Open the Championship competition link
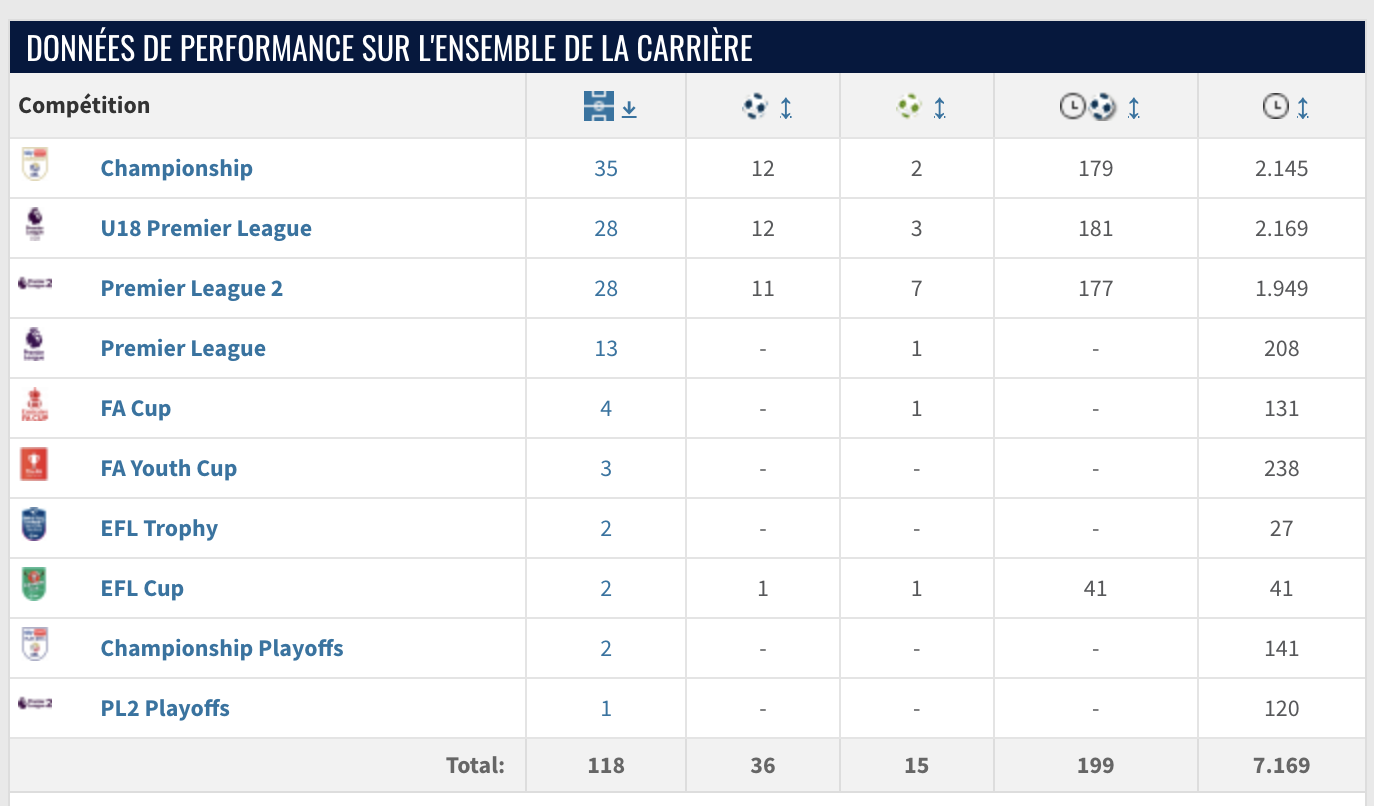This screenshot has width=1374, height=806. pyautogui.click(x=176, y=168)
